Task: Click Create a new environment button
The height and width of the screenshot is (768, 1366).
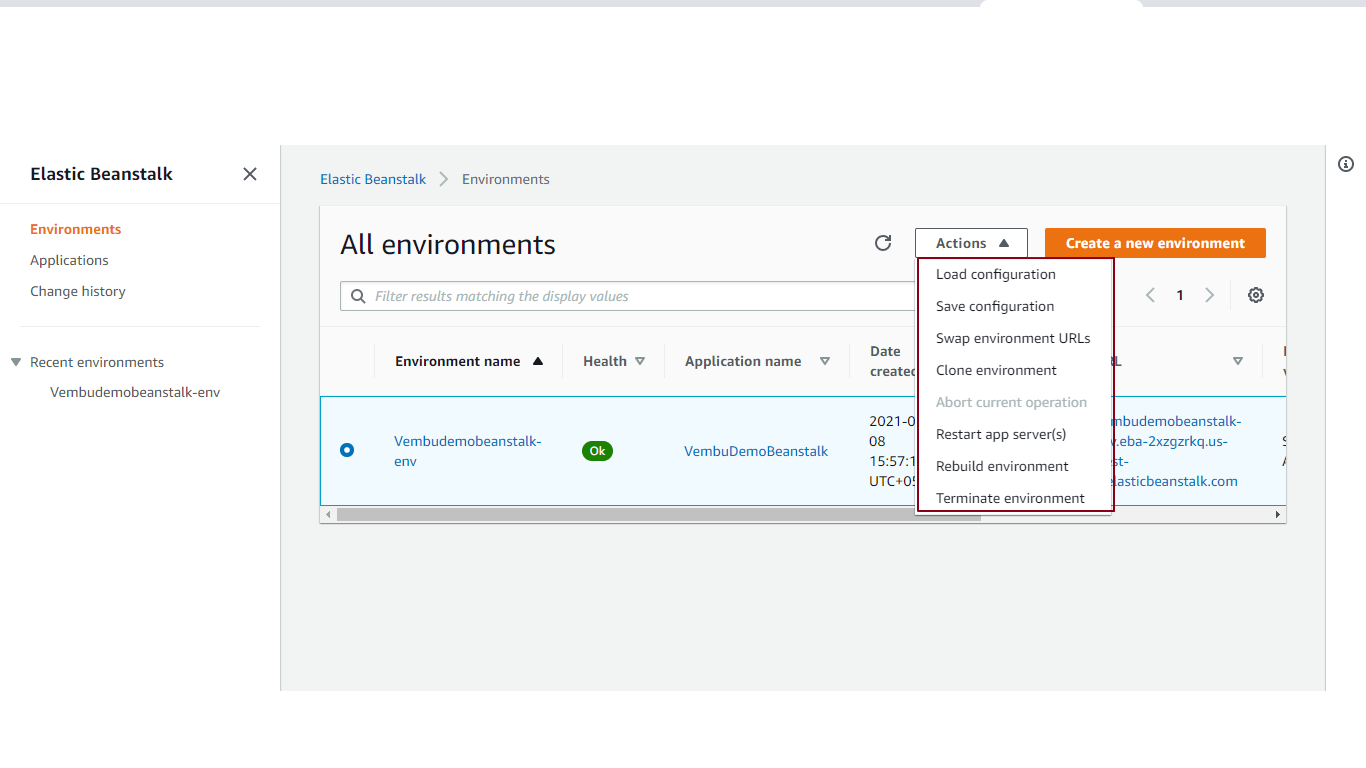Action: [1155, 243]
